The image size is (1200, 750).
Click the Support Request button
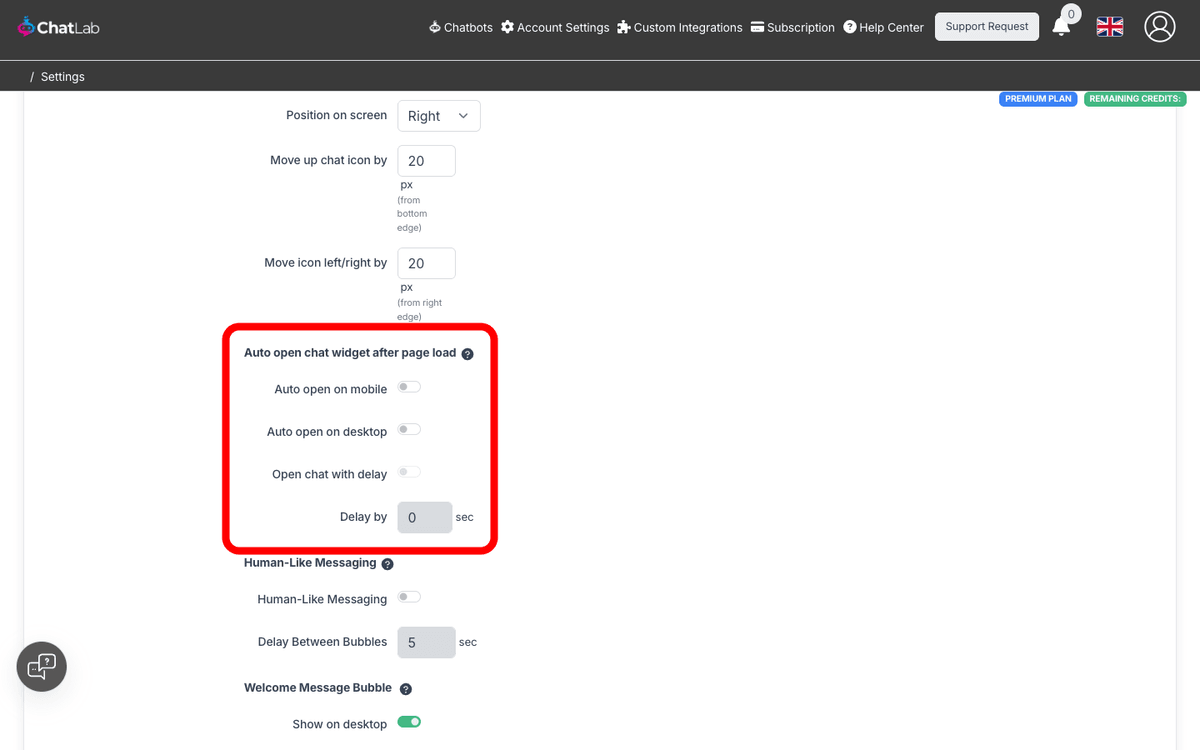(x=986, y=26)
